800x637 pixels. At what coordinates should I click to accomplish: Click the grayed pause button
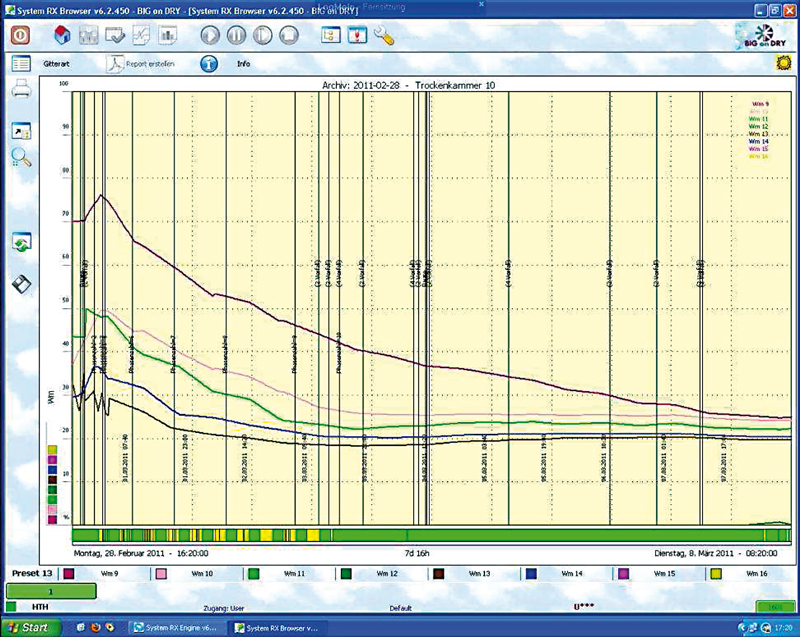pyautogui.click(x=236, y=35)
